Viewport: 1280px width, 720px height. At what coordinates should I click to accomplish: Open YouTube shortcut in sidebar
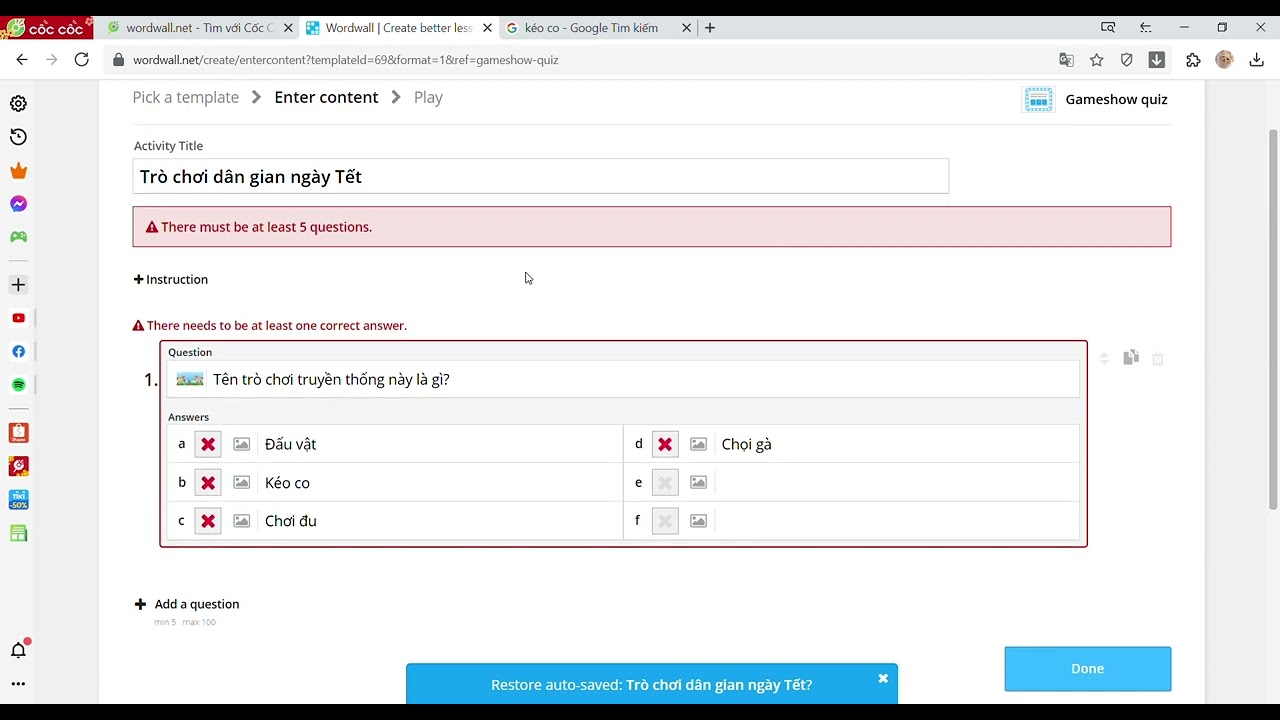(x=18, y=318)
